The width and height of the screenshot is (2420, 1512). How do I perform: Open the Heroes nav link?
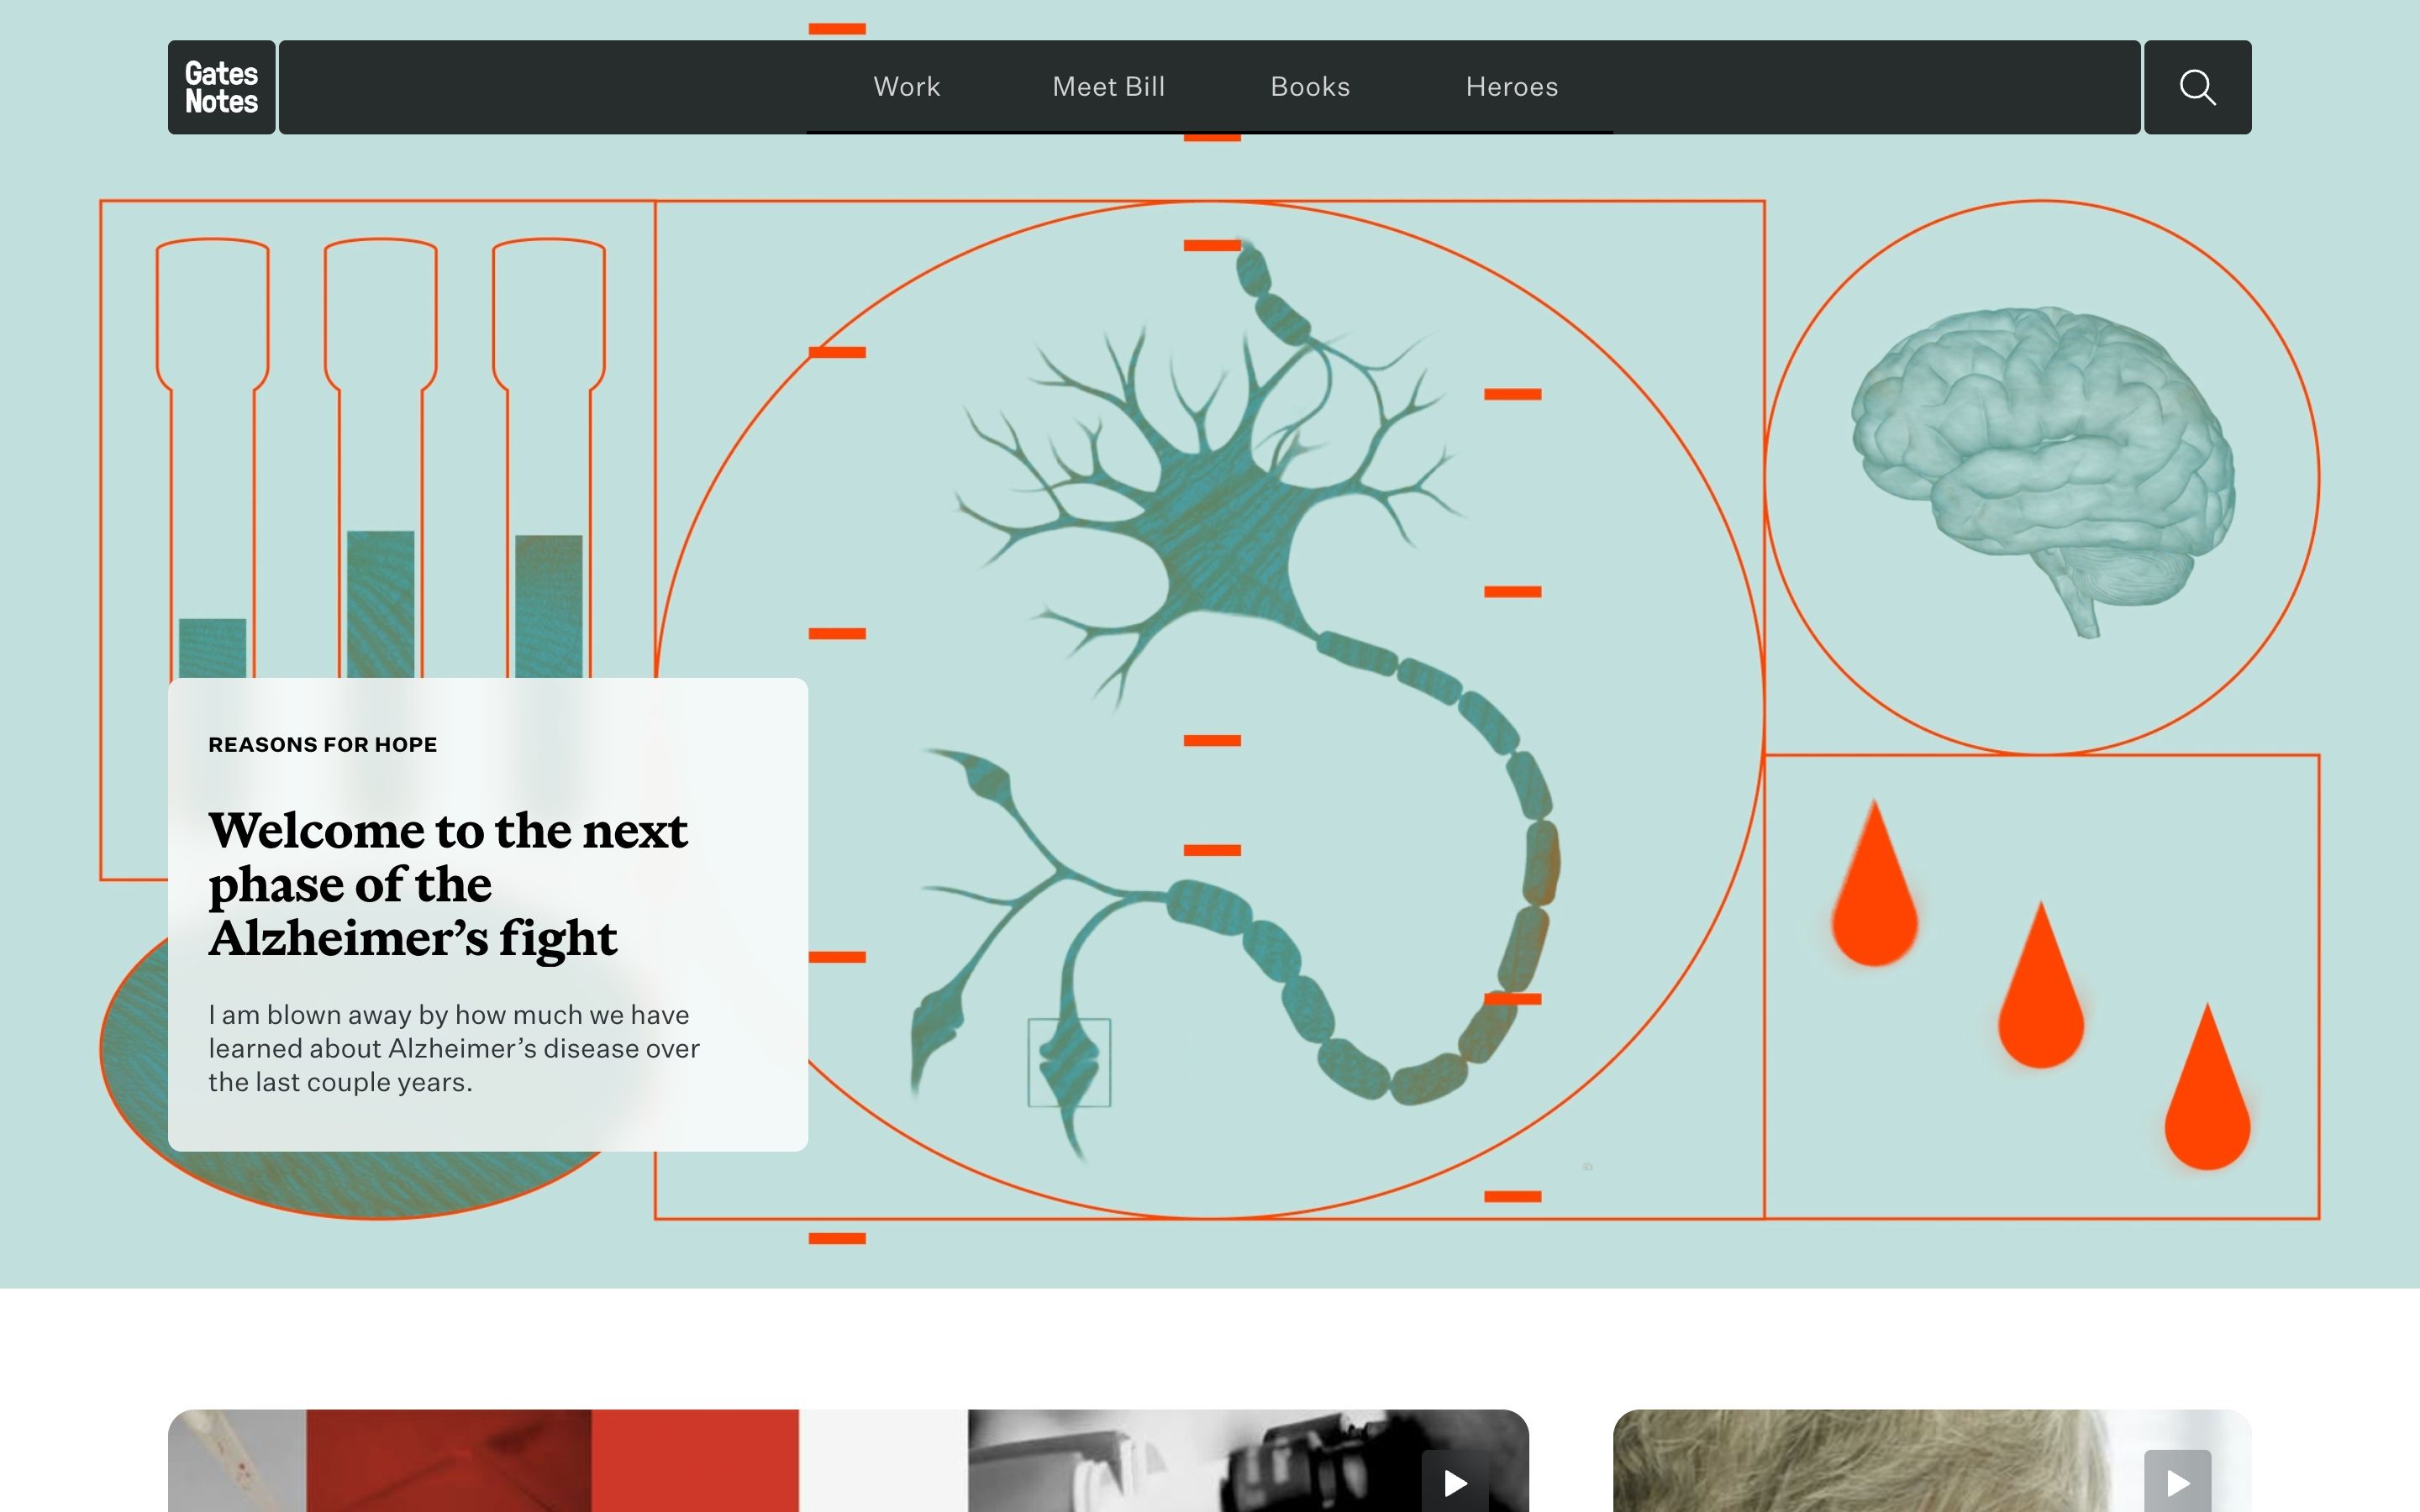tap(1511, 87)
